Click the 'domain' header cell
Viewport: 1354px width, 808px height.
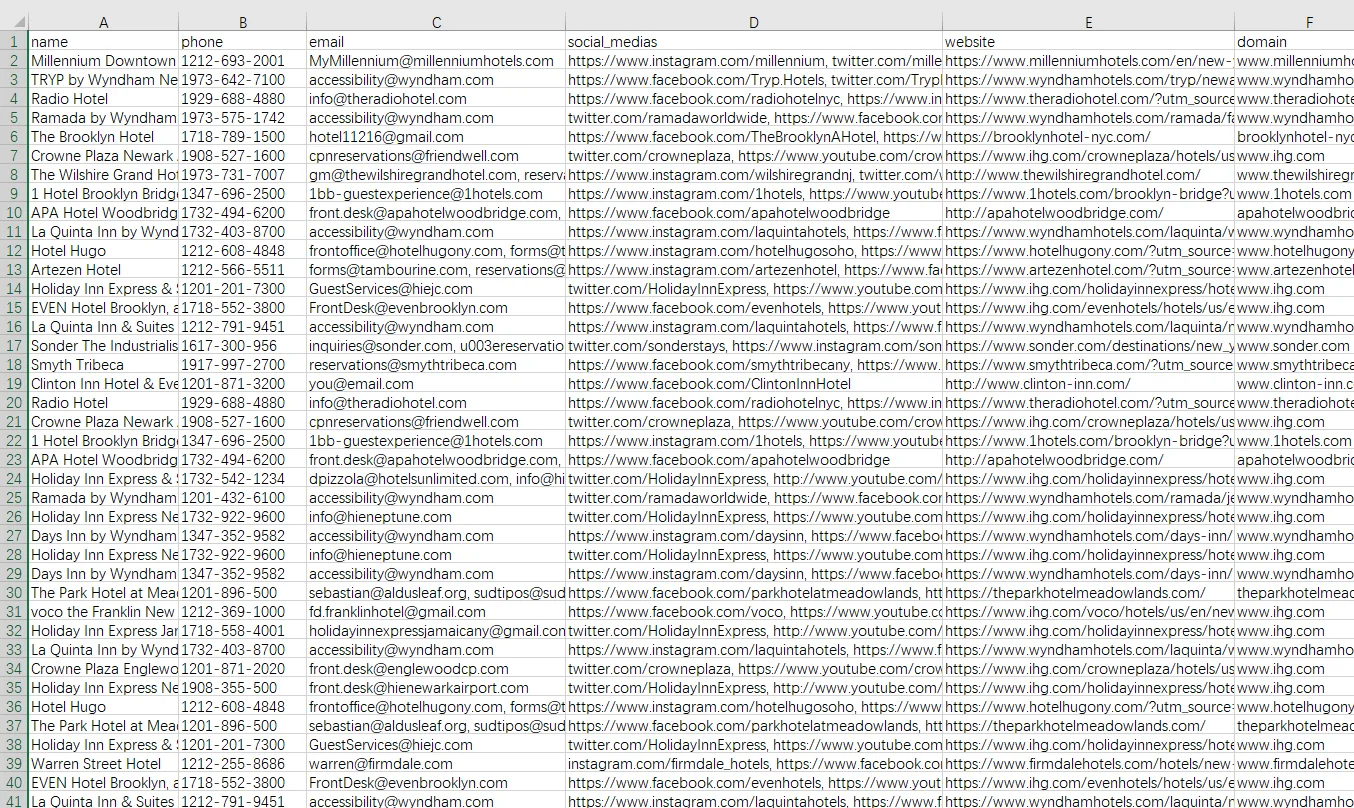[1294, 42]
